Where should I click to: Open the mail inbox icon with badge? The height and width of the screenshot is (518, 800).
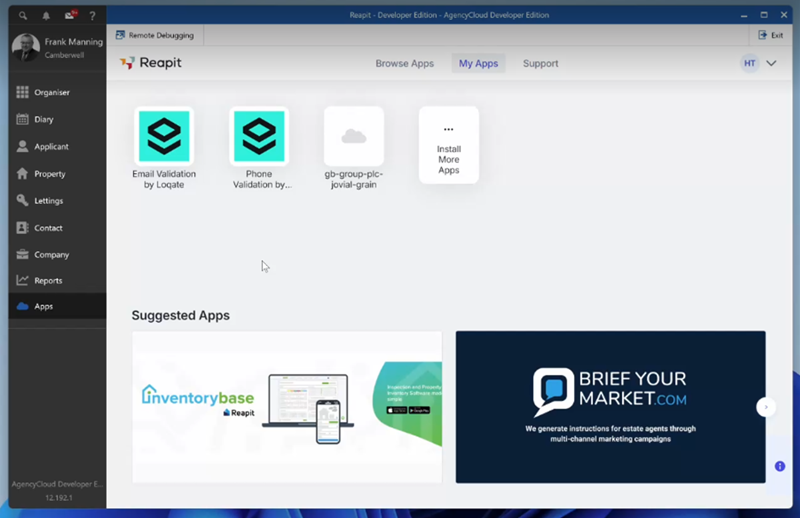click(x=70, y=15)
